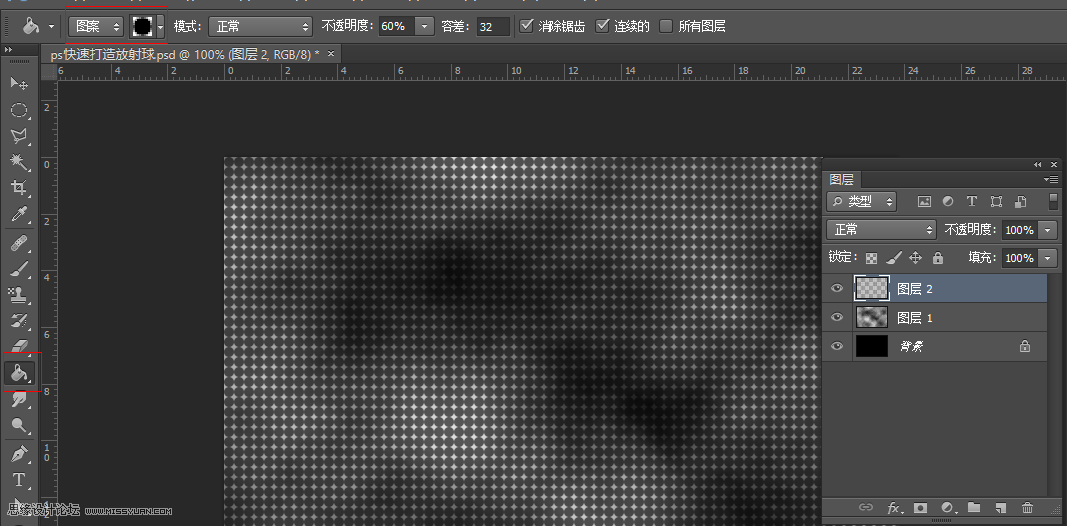Viewport: 1067px width, 526px height.
Task: Select the History Brush tool
Action: (19, 320)
